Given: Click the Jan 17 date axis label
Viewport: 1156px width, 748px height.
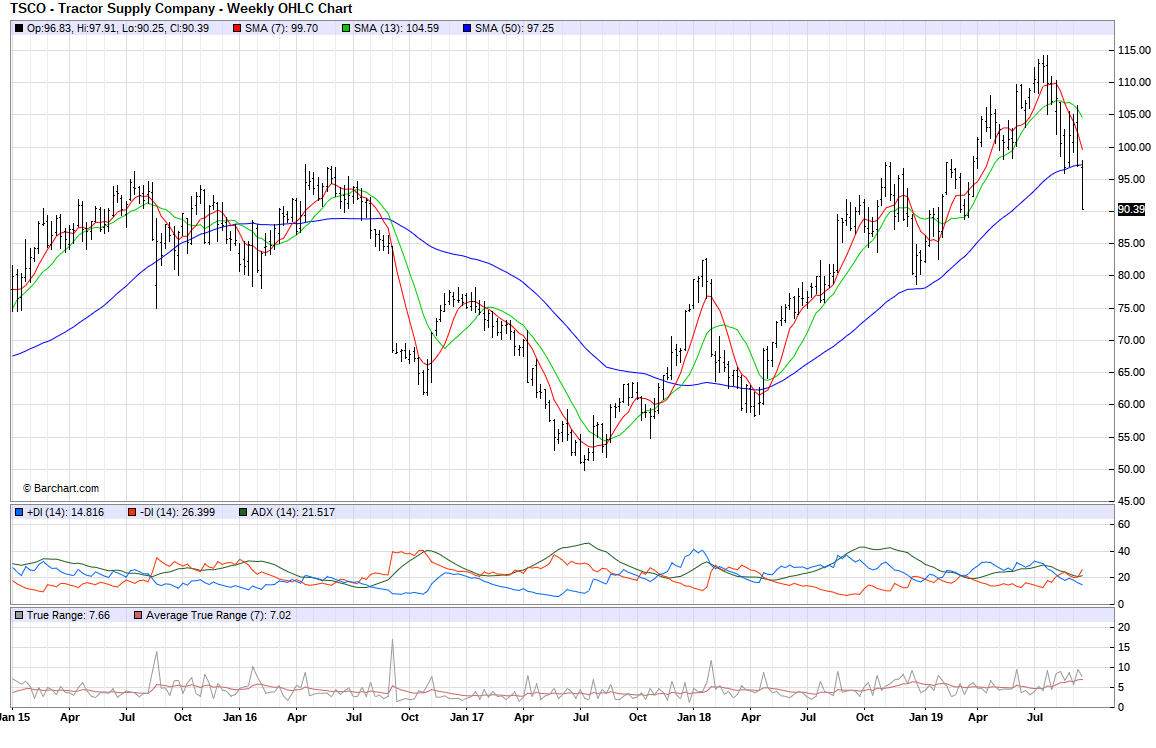Looking at the screenshot, I should [467, 717].
